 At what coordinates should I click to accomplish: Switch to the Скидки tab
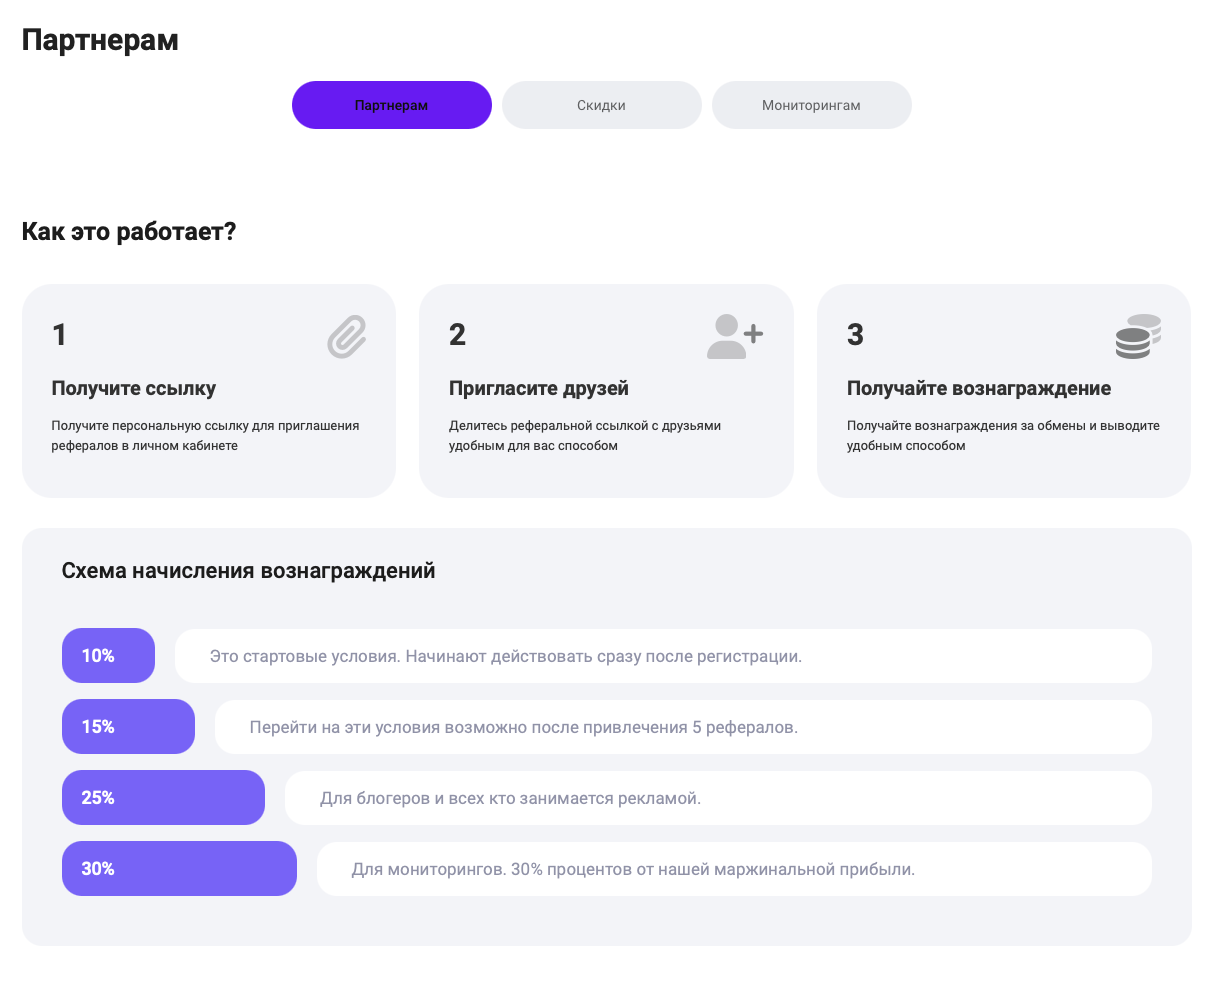click(x=601, y=104)
